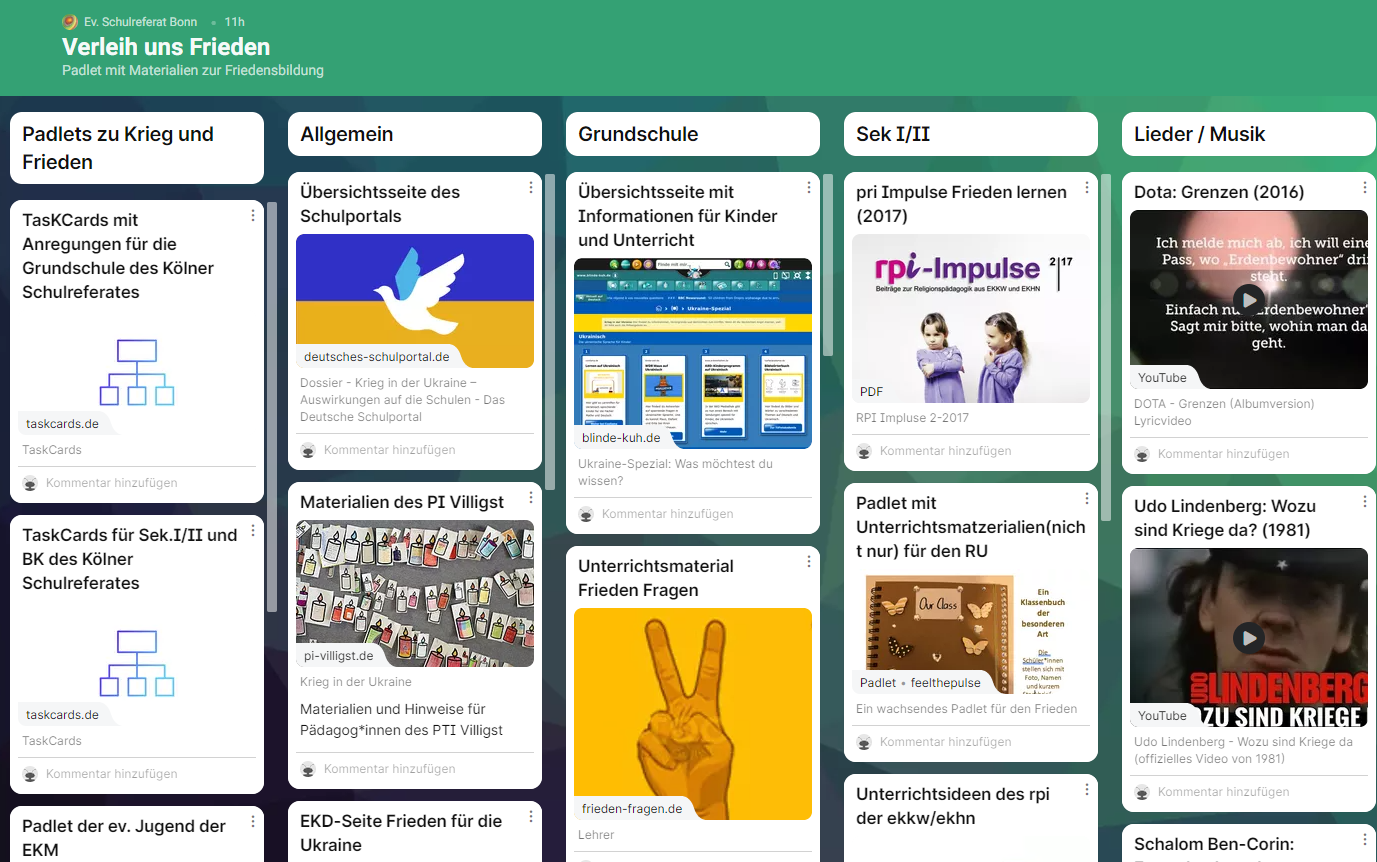
Task: Select the Lieder / Musik column heading
Action: pos(1200,134)
